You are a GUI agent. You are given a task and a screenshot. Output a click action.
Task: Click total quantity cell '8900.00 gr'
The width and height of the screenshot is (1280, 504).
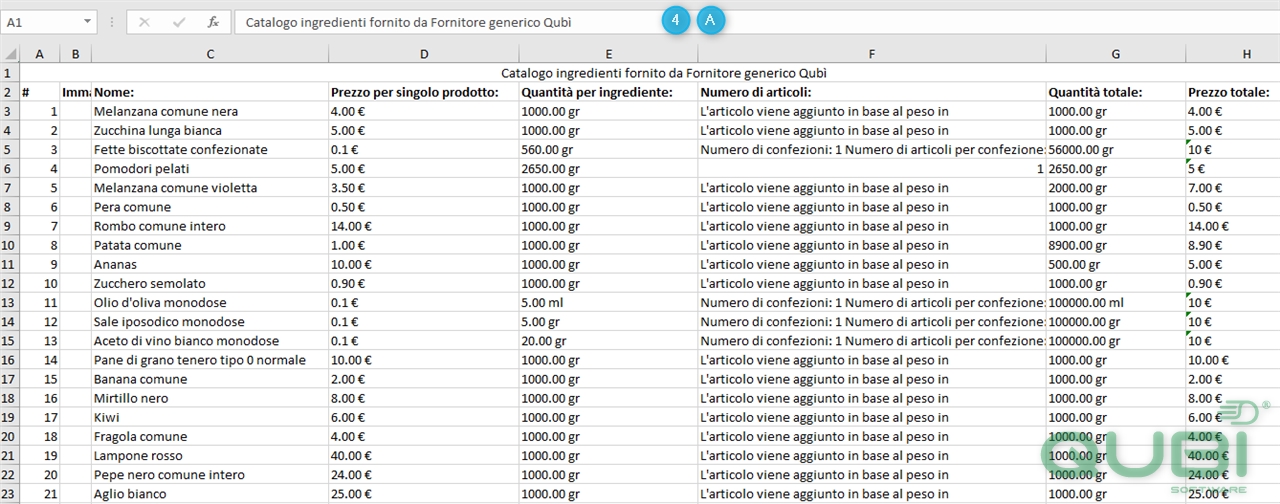(1116, 245)
